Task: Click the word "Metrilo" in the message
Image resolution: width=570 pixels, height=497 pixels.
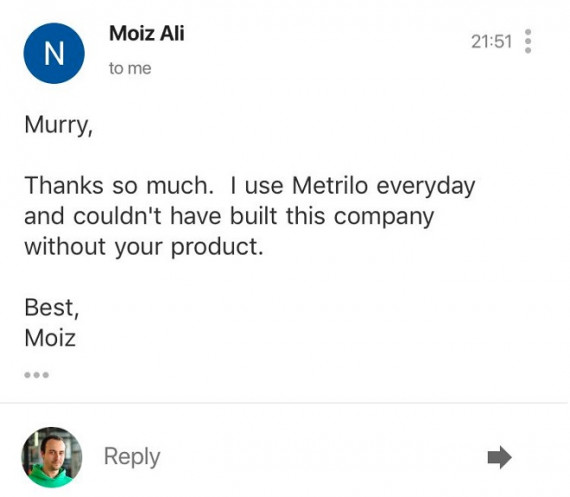Action: [x=330, y=185]
